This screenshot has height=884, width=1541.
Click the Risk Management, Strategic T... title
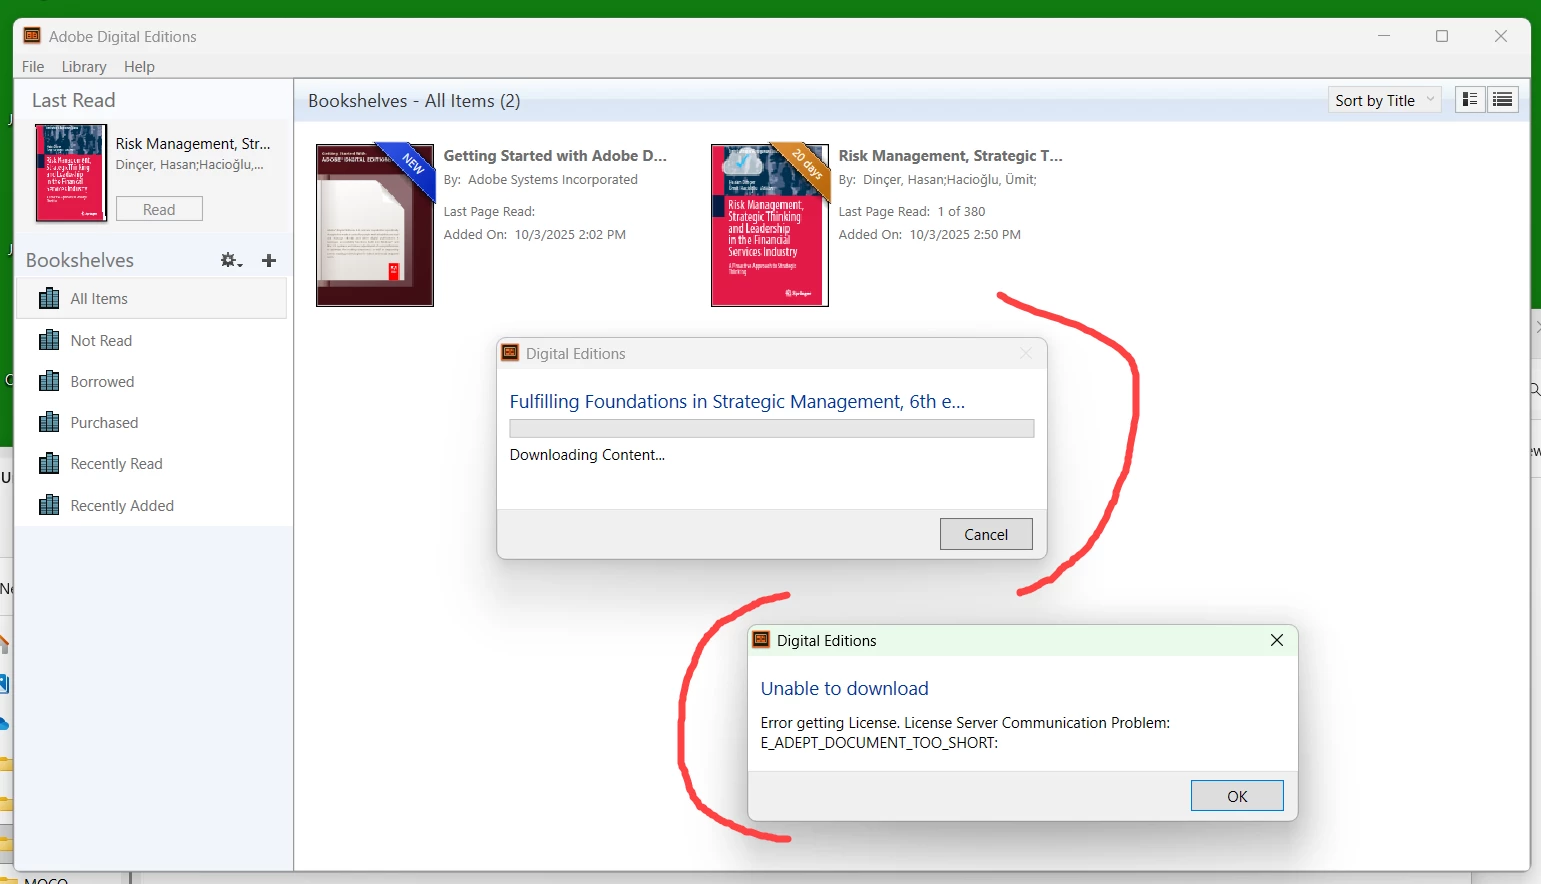pos(950,156)
